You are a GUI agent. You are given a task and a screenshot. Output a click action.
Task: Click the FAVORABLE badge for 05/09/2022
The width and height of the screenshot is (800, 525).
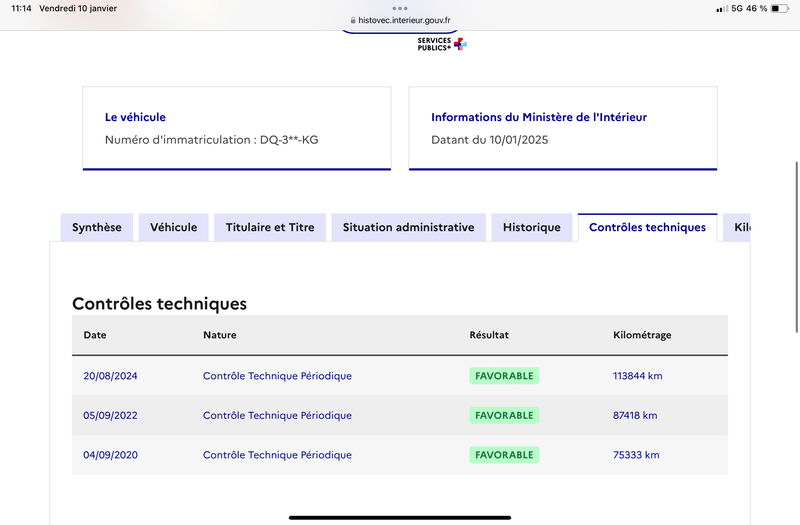tap(504, 415)
